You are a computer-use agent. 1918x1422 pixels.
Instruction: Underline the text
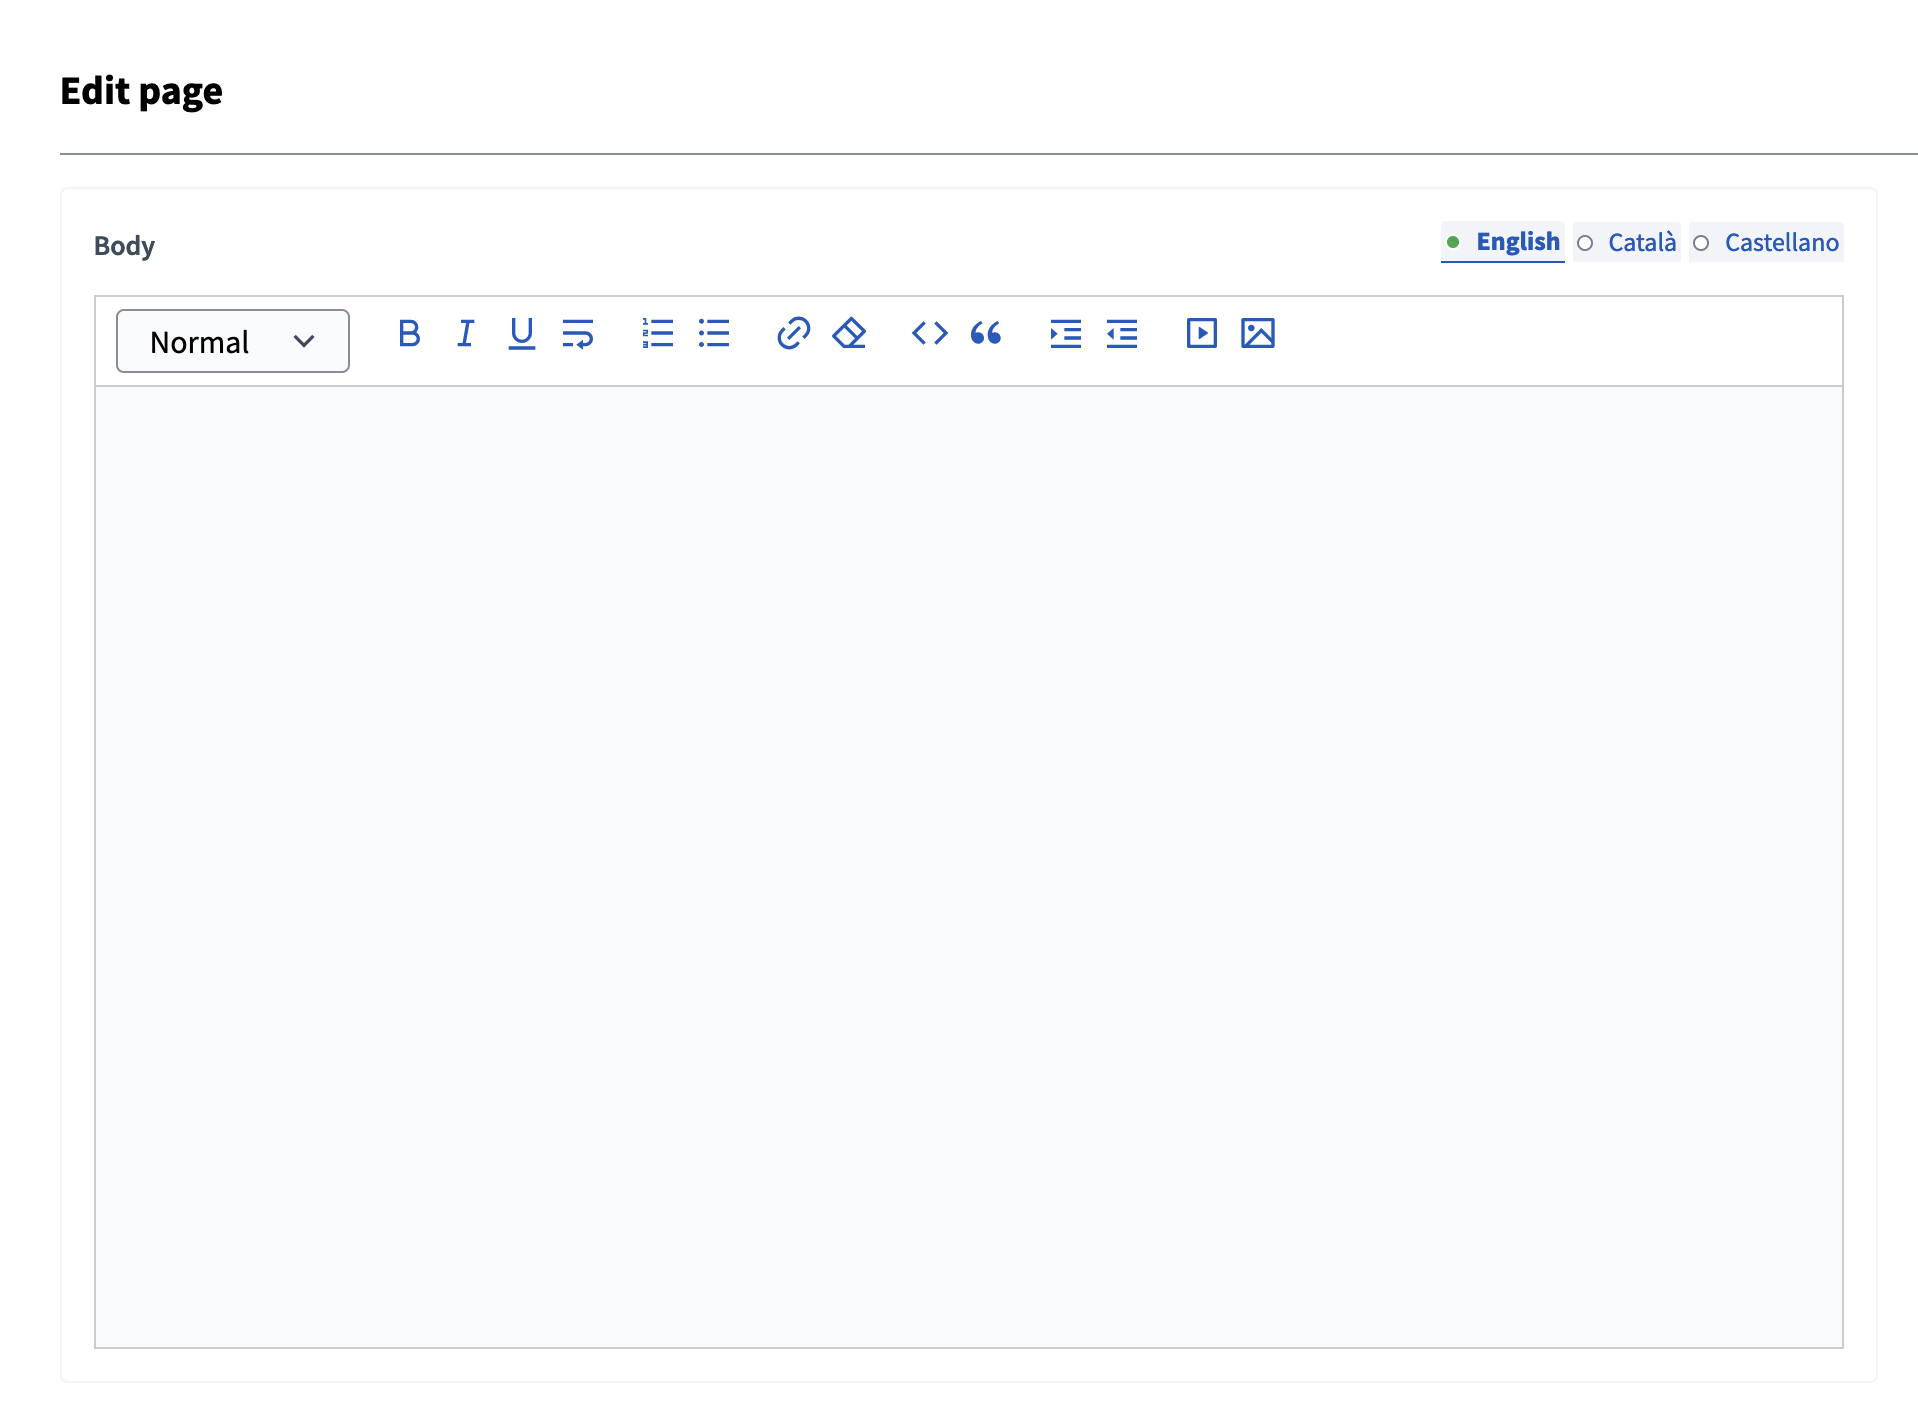(521, 334)
